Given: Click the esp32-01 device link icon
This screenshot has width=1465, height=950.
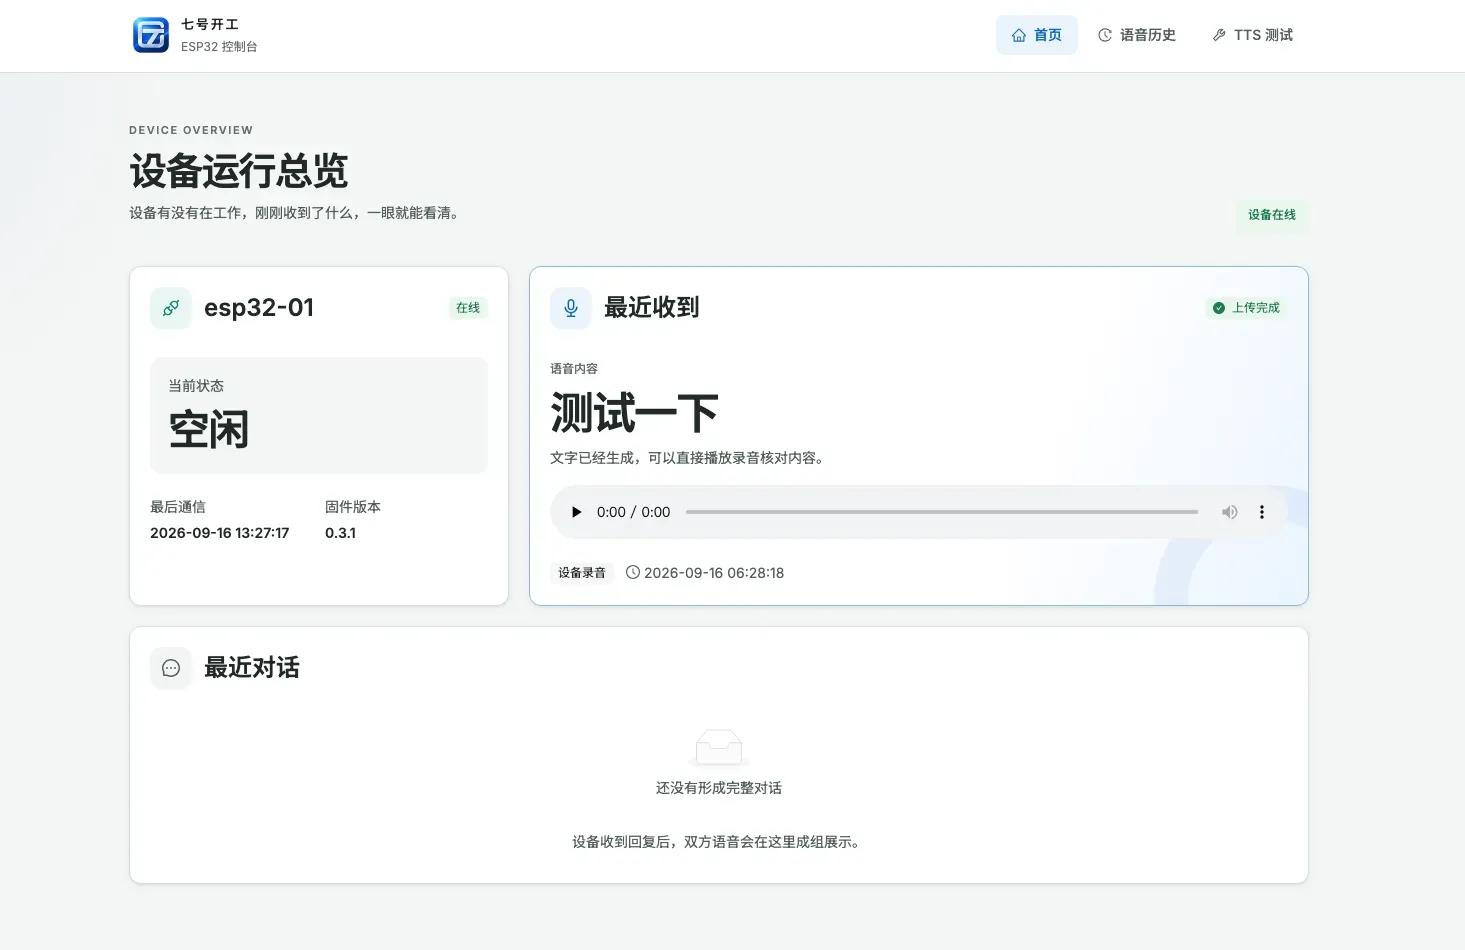Looking at the screenshot, I should [x=171, y=308].
